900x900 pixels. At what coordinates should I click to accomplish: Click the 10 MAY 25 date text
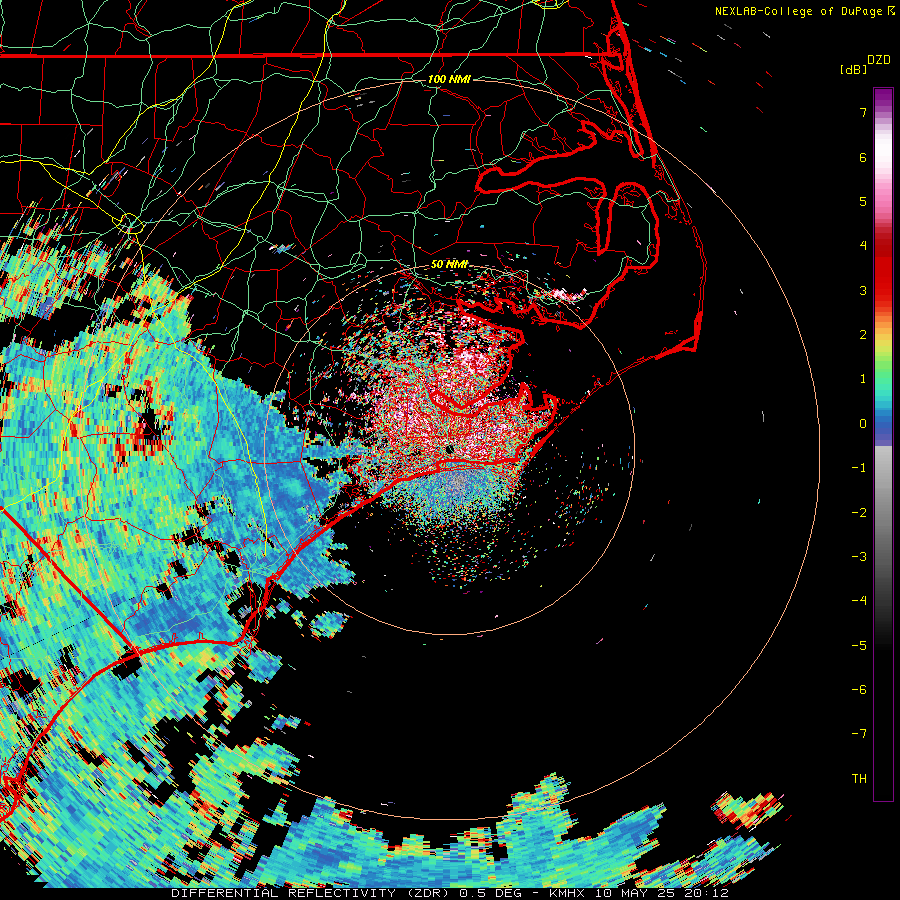click(636, 894)
